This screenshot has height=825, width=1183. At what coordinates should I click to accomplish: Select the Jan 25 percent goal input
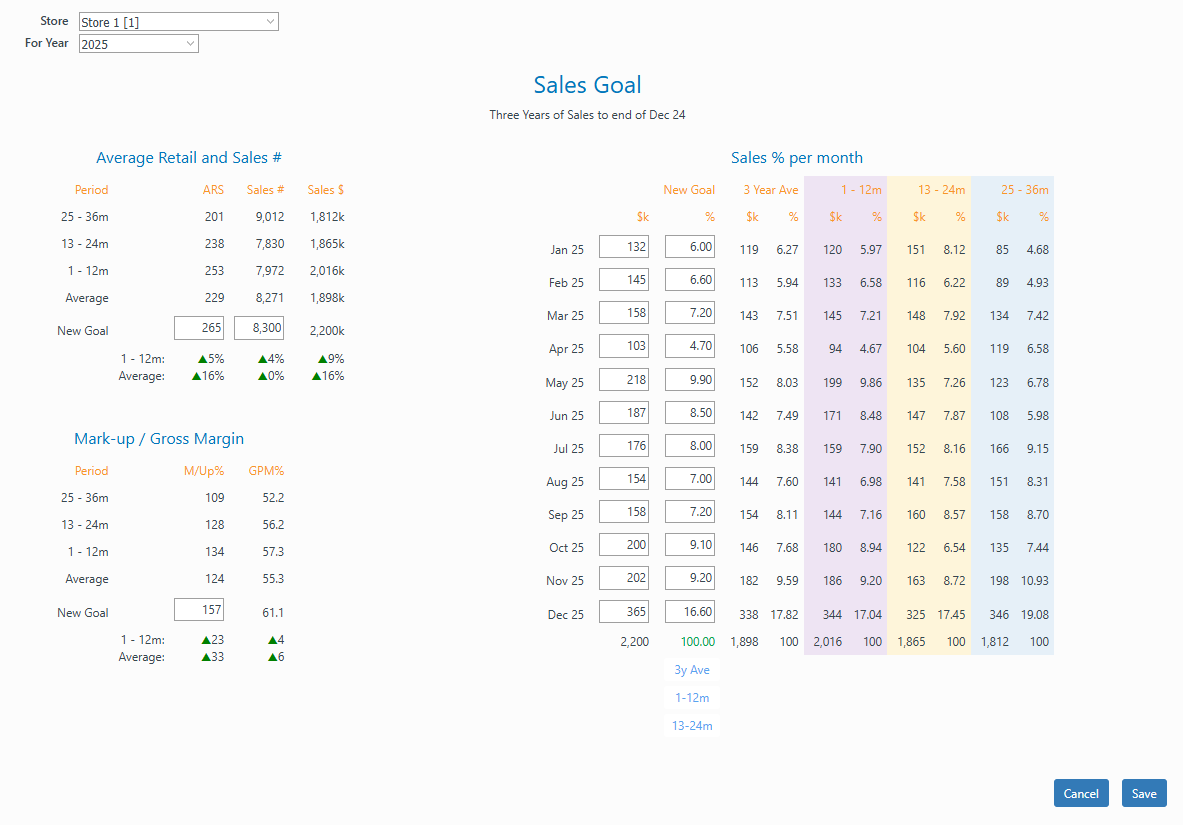tap(690, 247)
